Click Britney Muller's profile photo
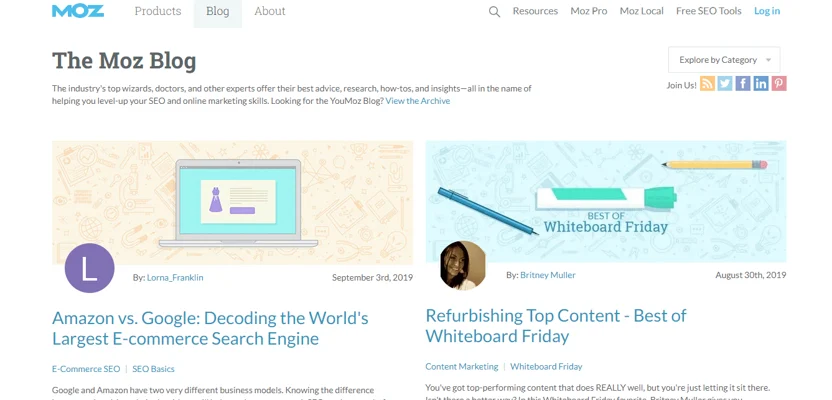The image size is (832, 400). (x=463, y=265)
